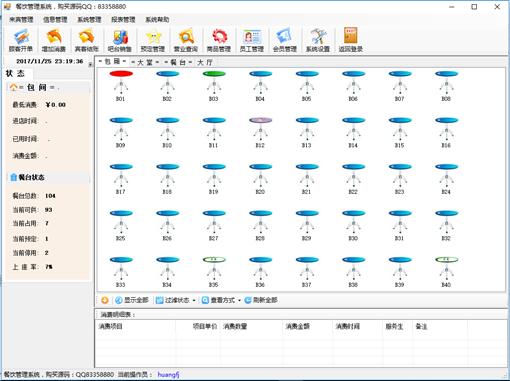This screenshot has width=510, height=381.
Task: Select the red occupied table B01
Action: coord(121,85)
